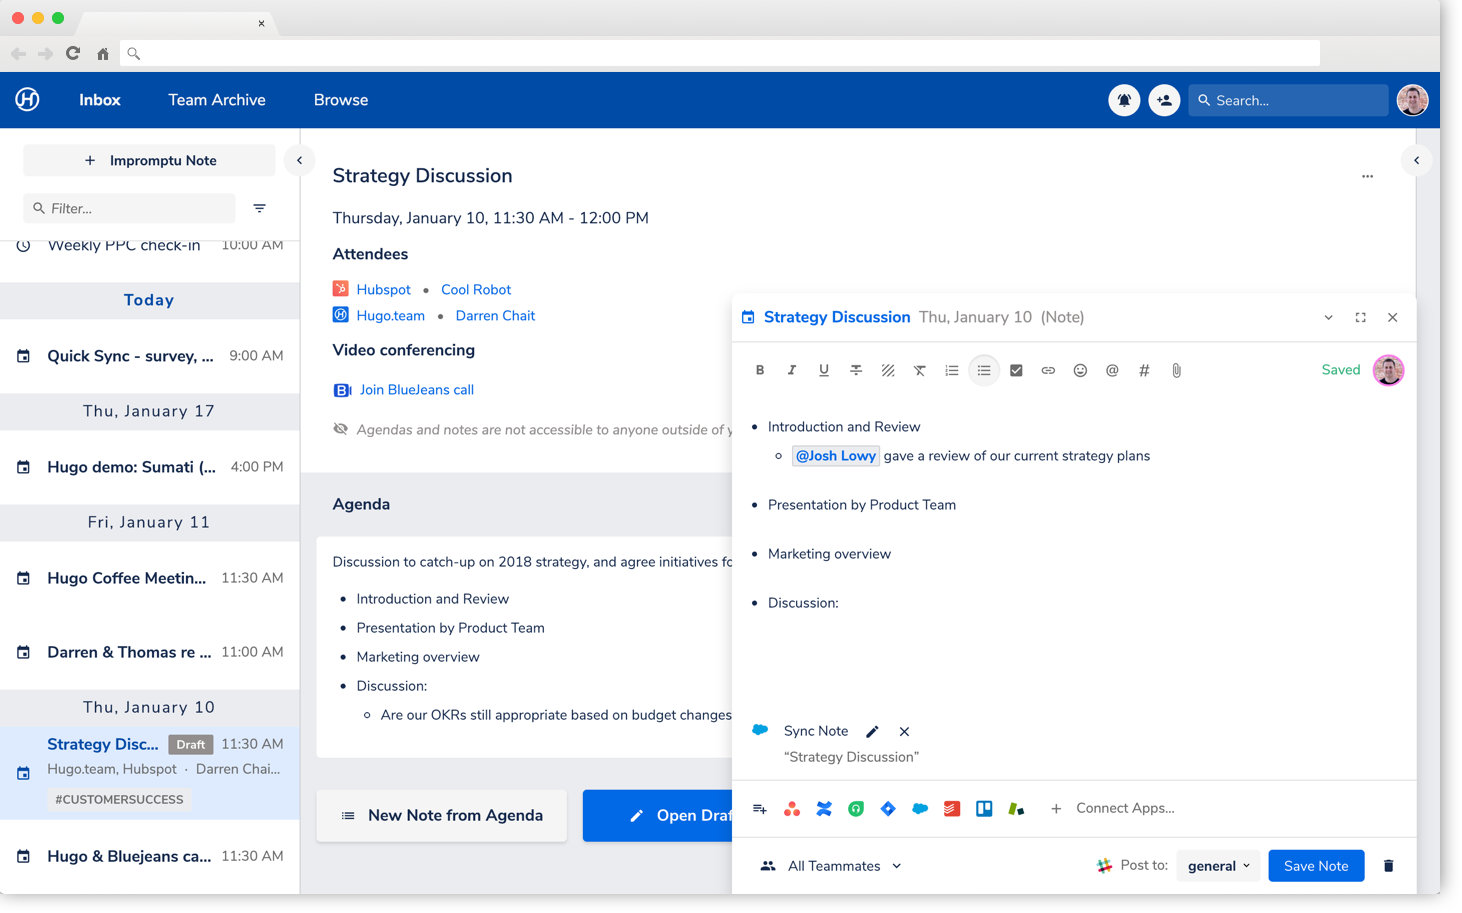Screen dimensions: 1462x913
Task: Focus the header Search field
Action: coord(1288,100)
